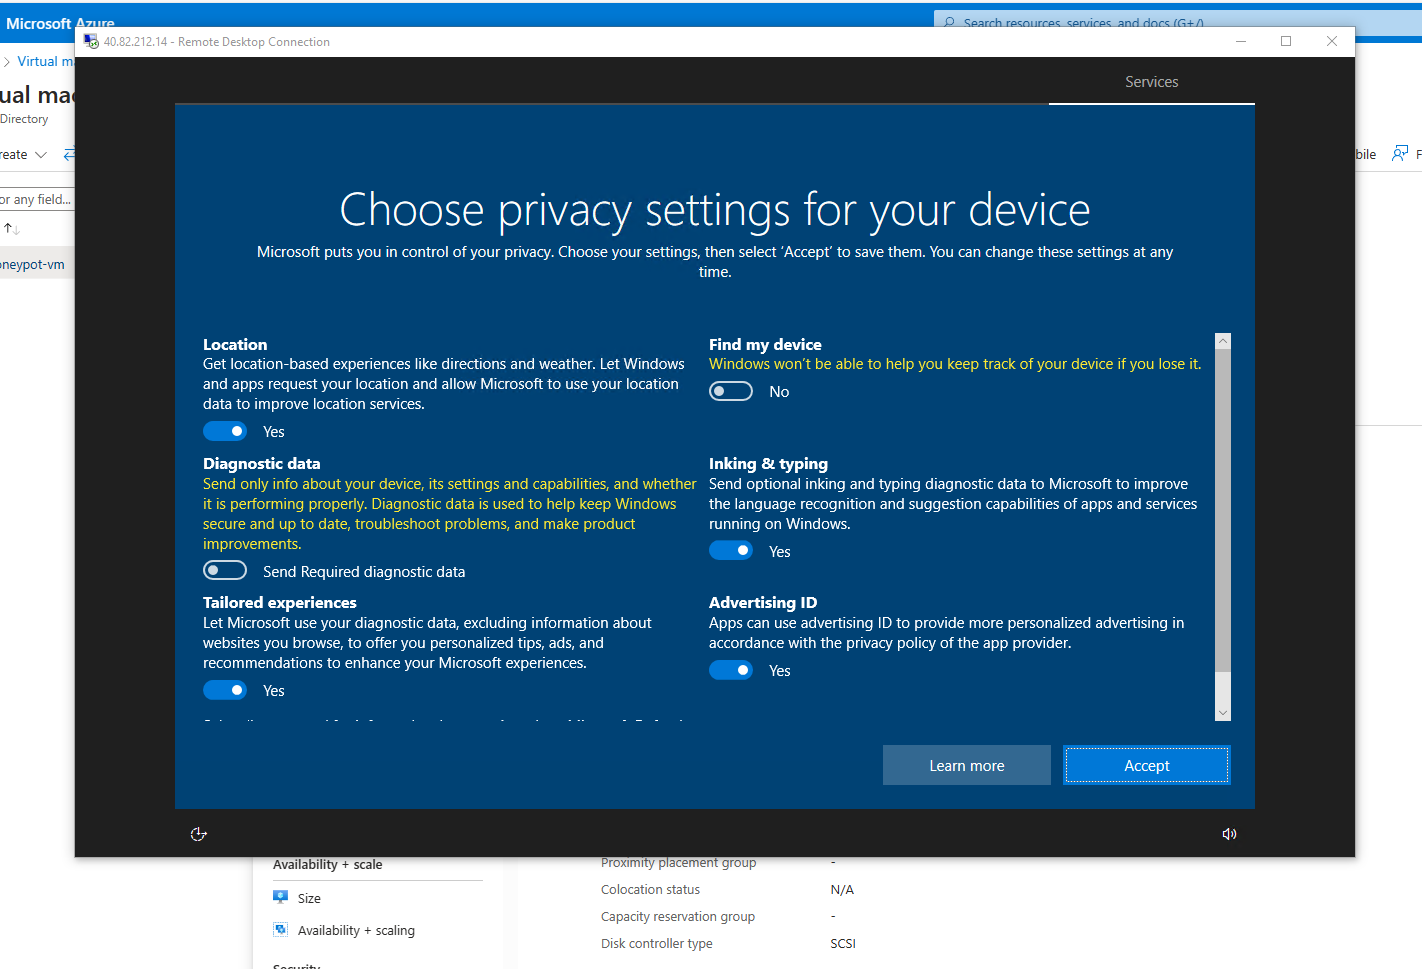Minimize the Remote Desktop Connection window
1422x969 pixels.
pos(1241,41)
